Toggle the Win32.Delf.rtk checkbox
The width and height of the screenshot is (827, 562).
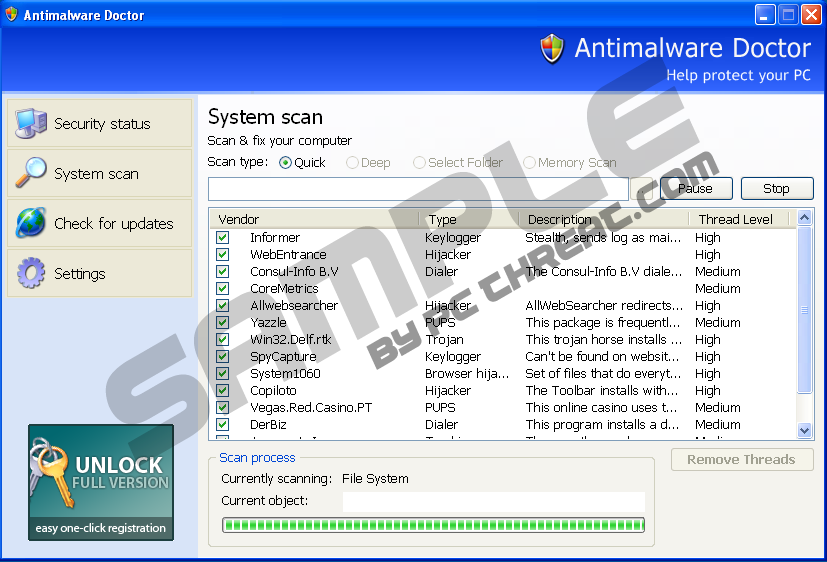223,340
